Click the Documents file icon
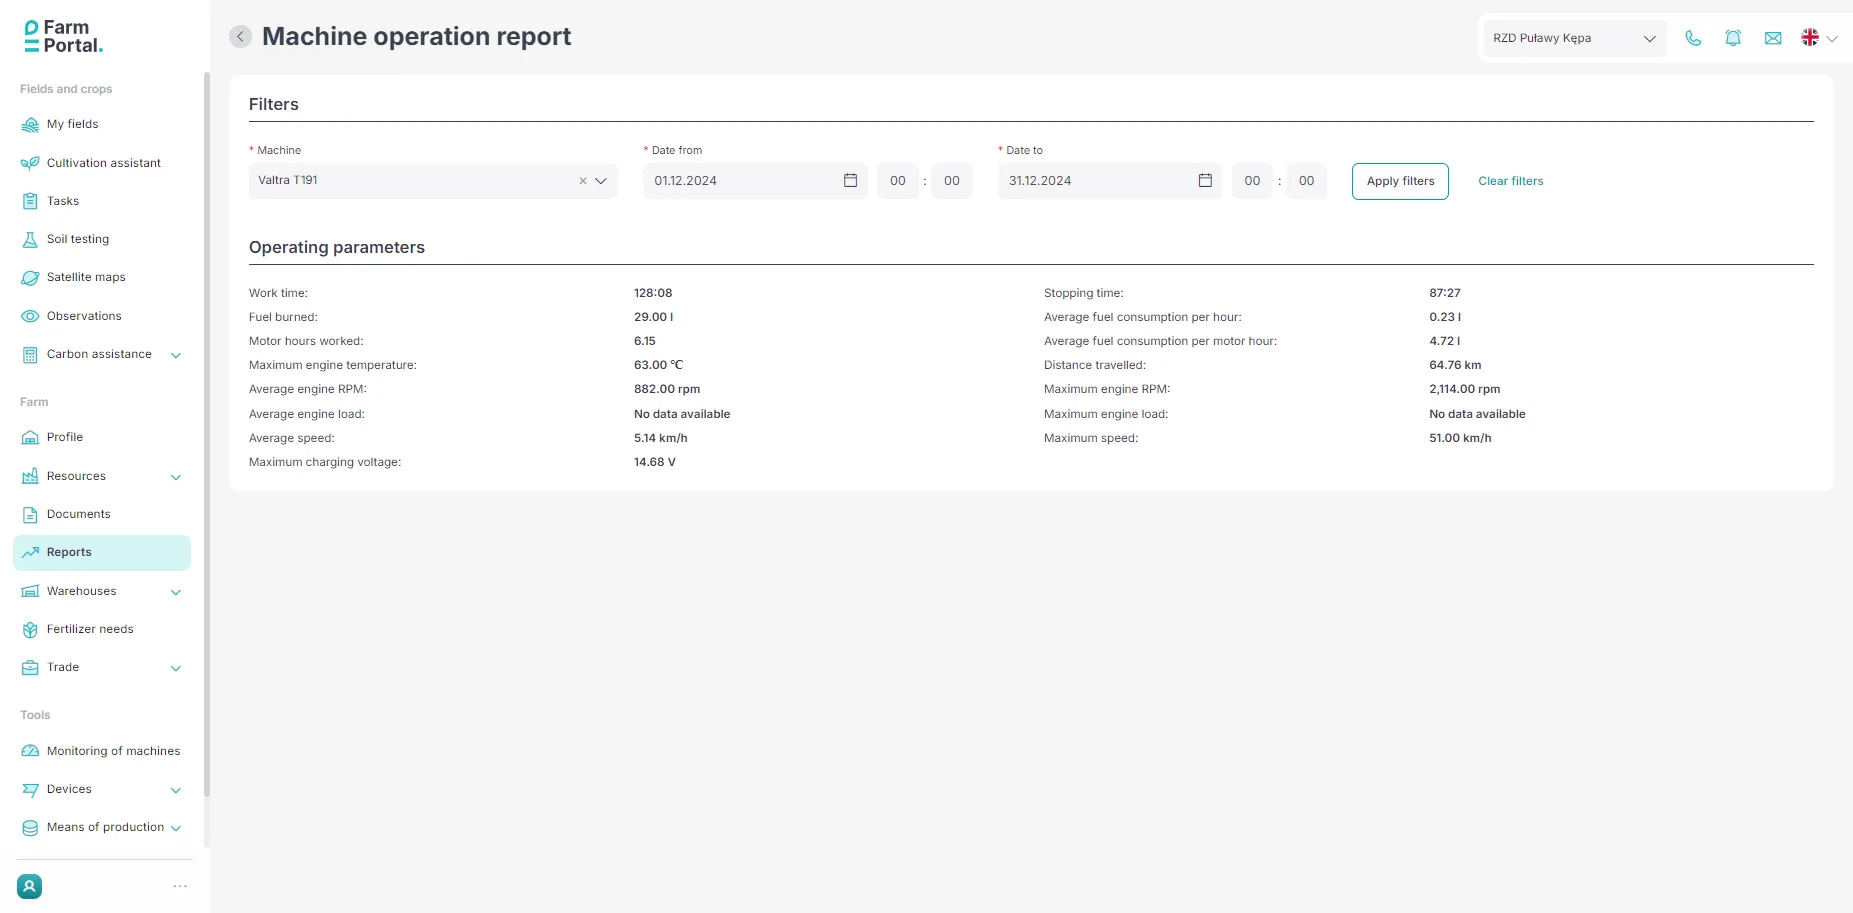1853x913 pixels. click(30, 514)
